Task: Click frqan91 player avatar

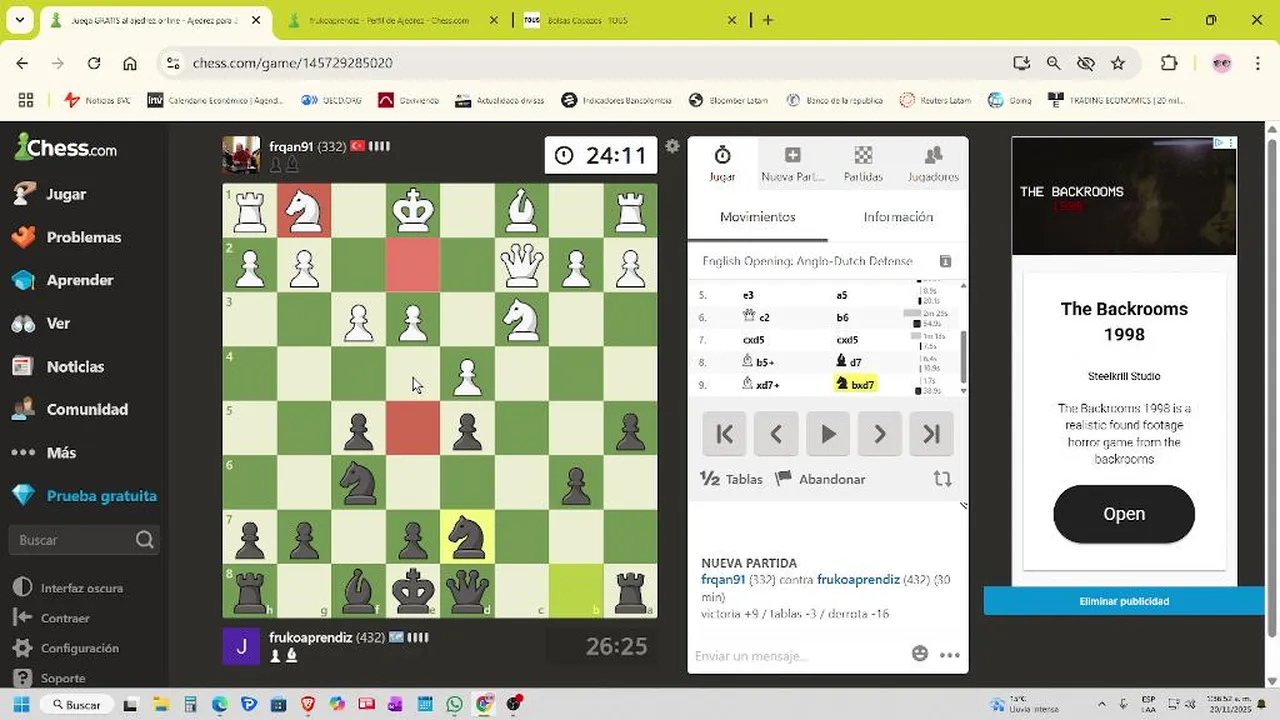Action: pos(241,155)
